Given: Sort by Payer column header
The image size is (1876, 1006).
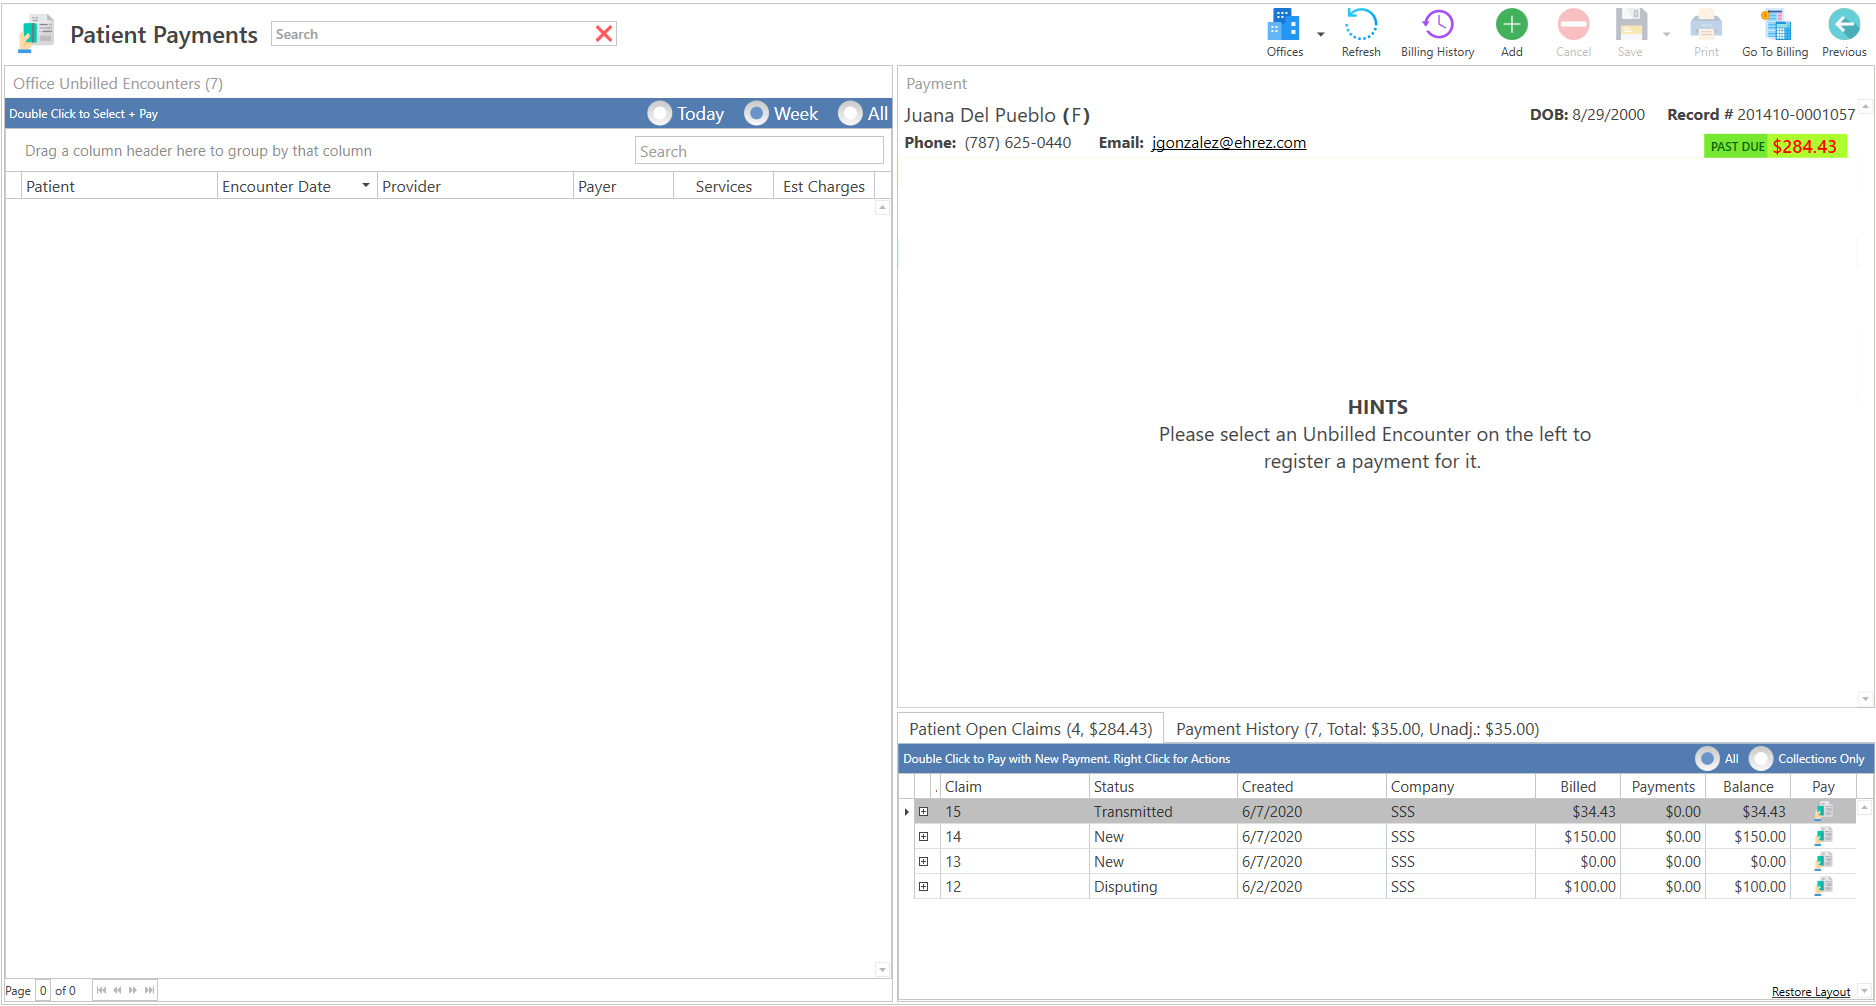Looking at the screenshot, I should click(623, 186).
